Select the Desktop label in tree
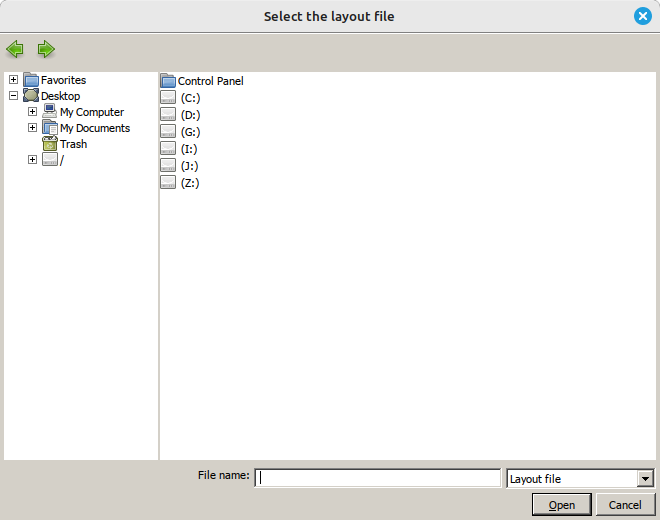 click(61, 96)
